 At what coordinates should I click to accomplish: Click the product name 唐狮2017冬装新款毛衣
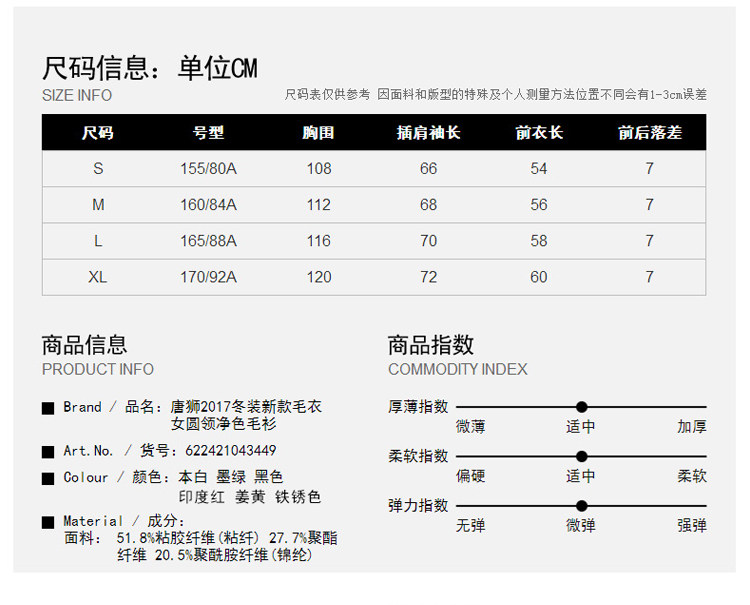[x=246, y=407]
